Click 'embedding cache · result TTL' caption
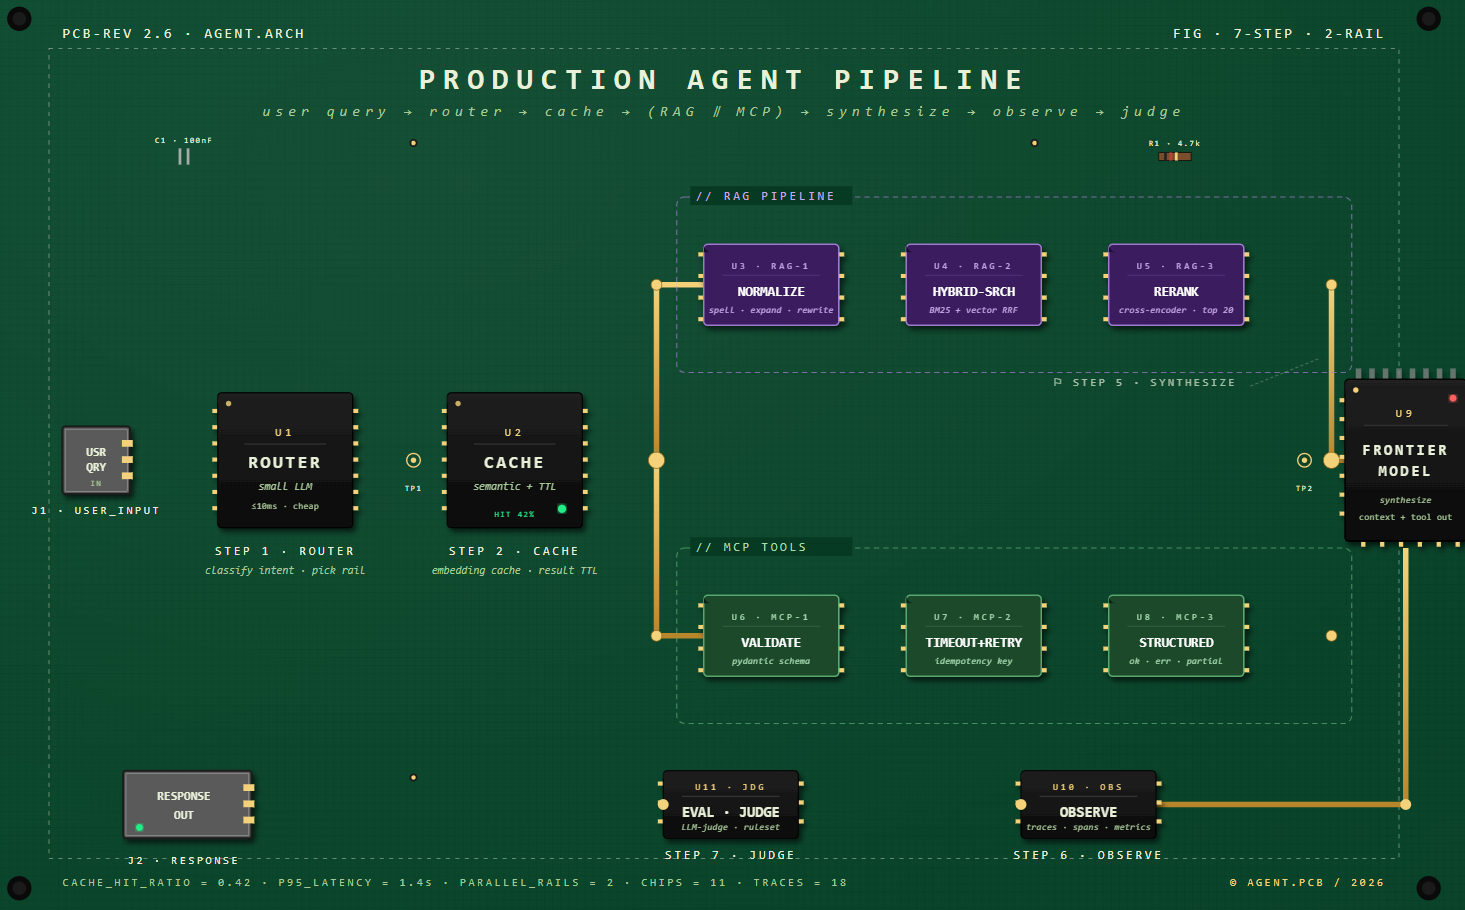1465x910 pixels. click(514, 570)
